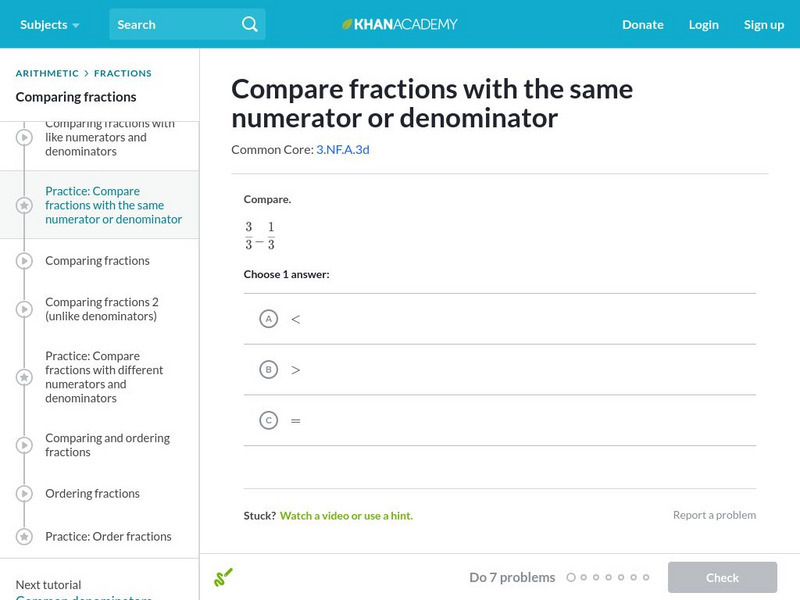
Task: Click the green scratchpad pencil icon
Action: pos(223,577)
